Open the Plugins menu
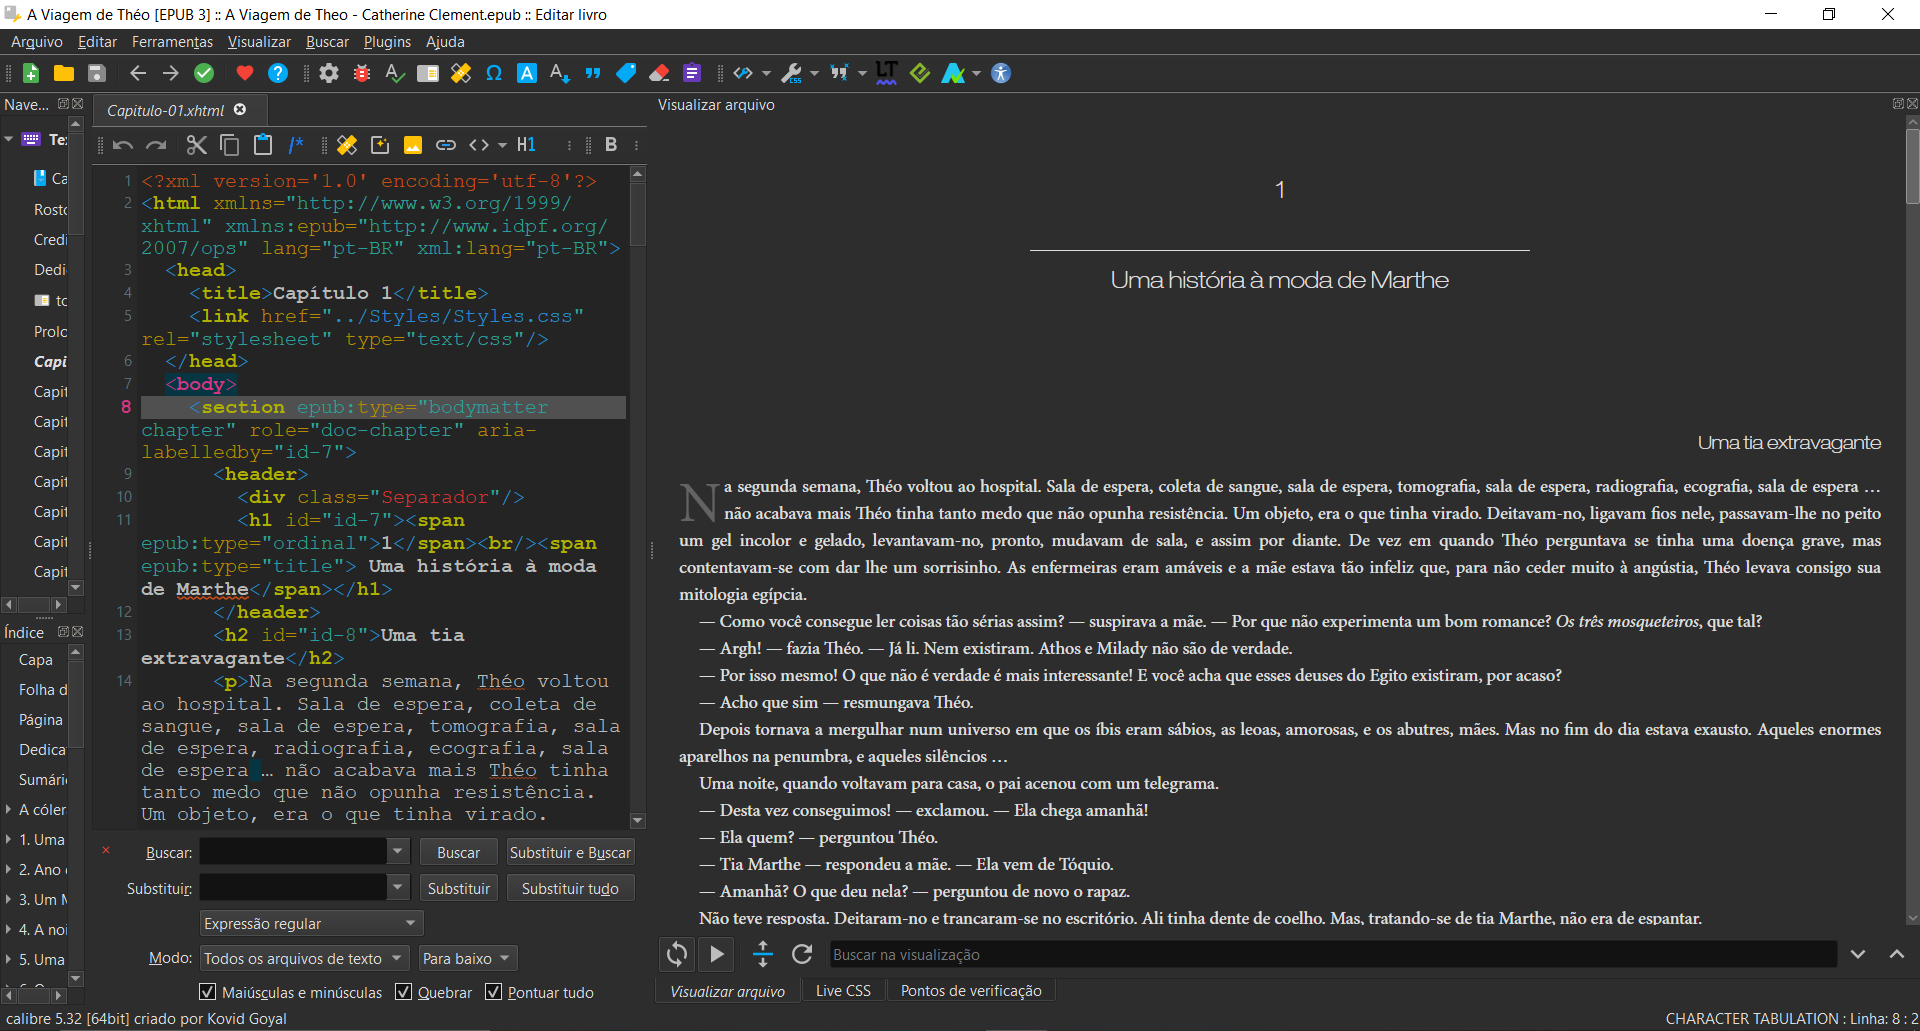The height and width of the screenshot is (1031, 1920). click(x=387, y=42)
